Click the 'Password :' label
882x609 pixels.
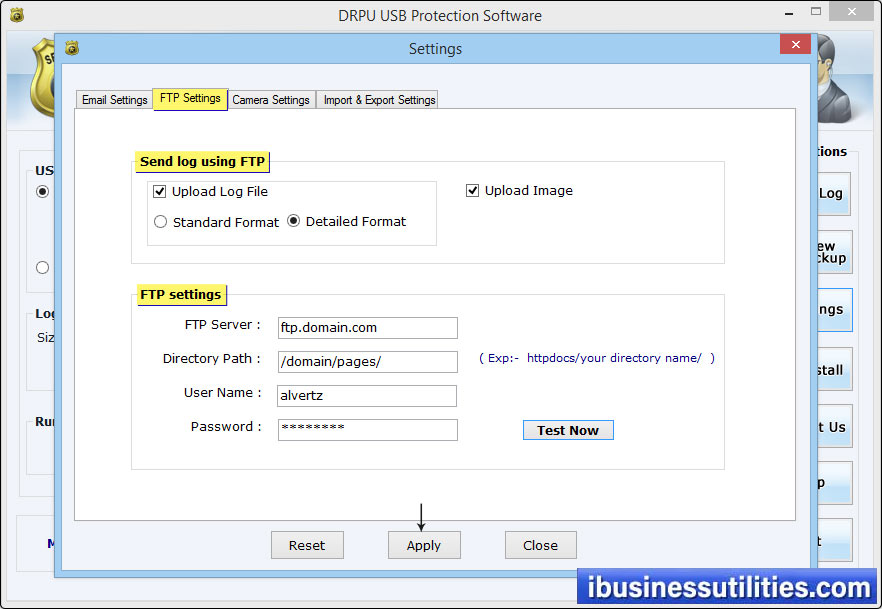pyautogui.click(x=226, y=427)
